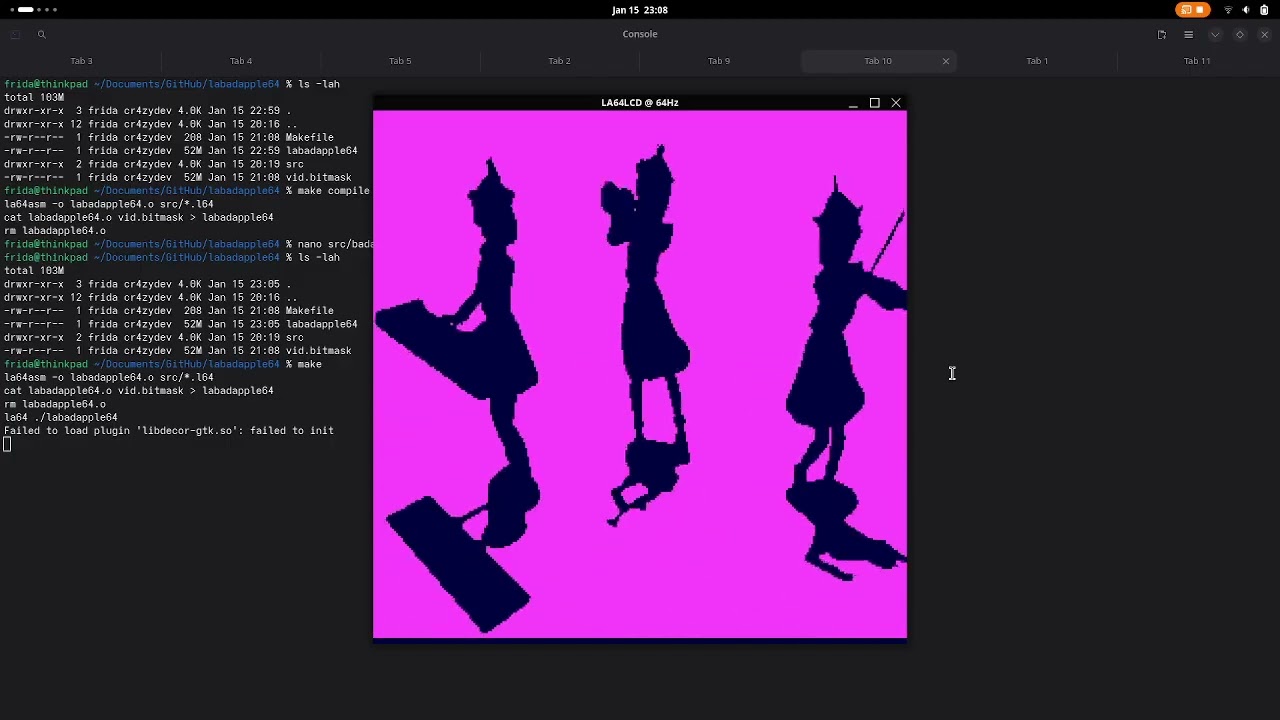
Task: Switch to Tab 3
Action: point(81,61)
